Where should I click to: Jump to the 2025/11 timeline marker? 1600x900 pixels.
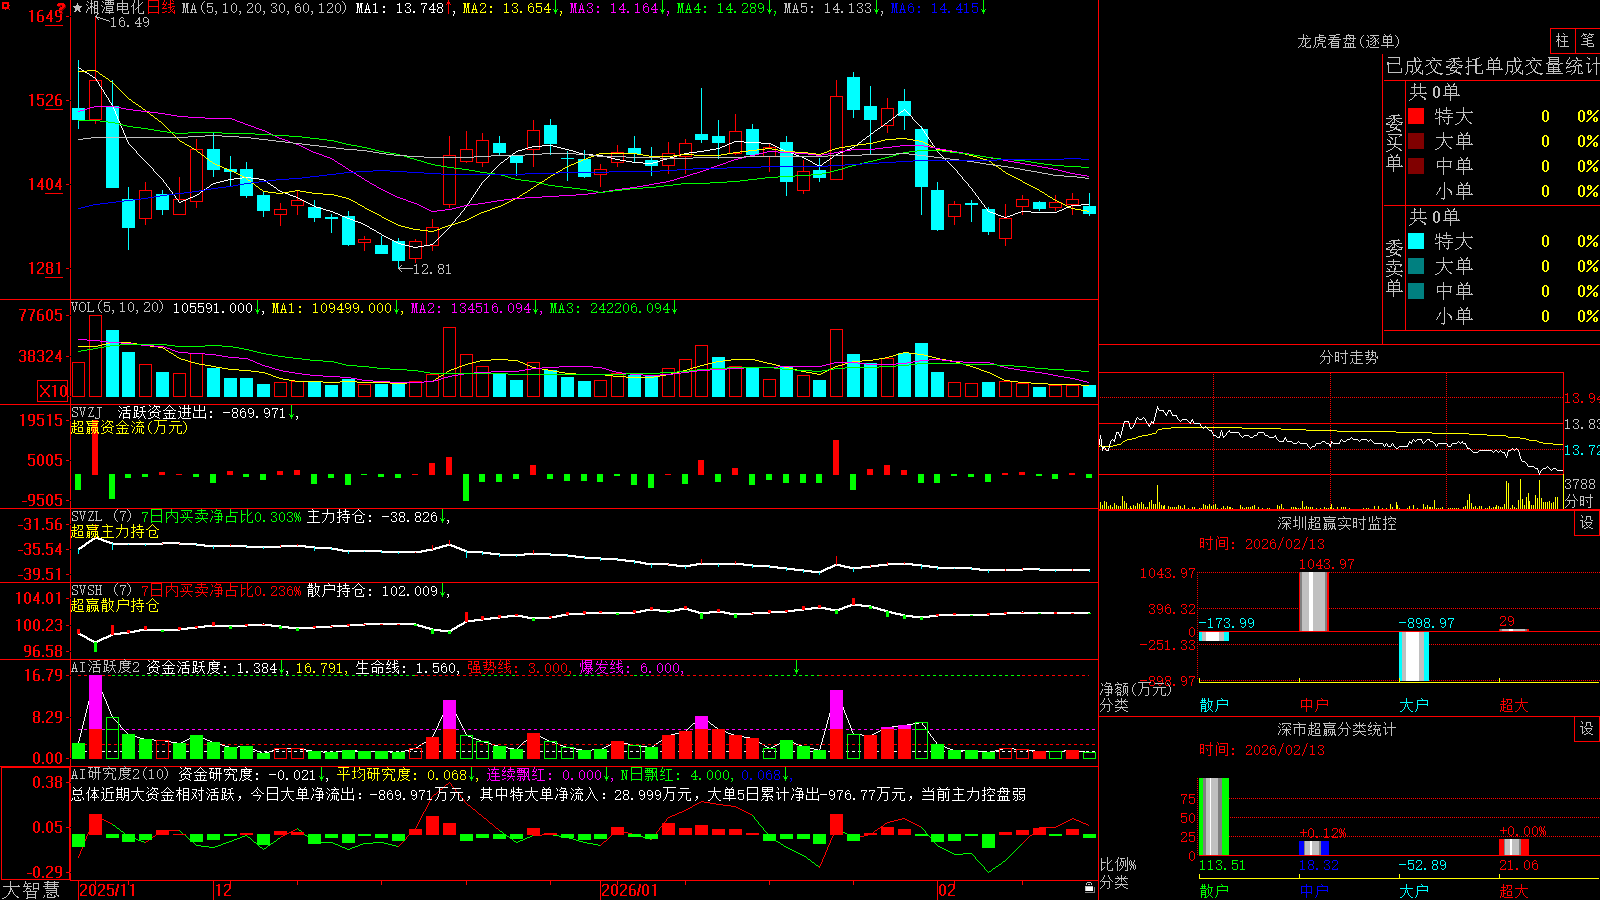pos(107,890)
